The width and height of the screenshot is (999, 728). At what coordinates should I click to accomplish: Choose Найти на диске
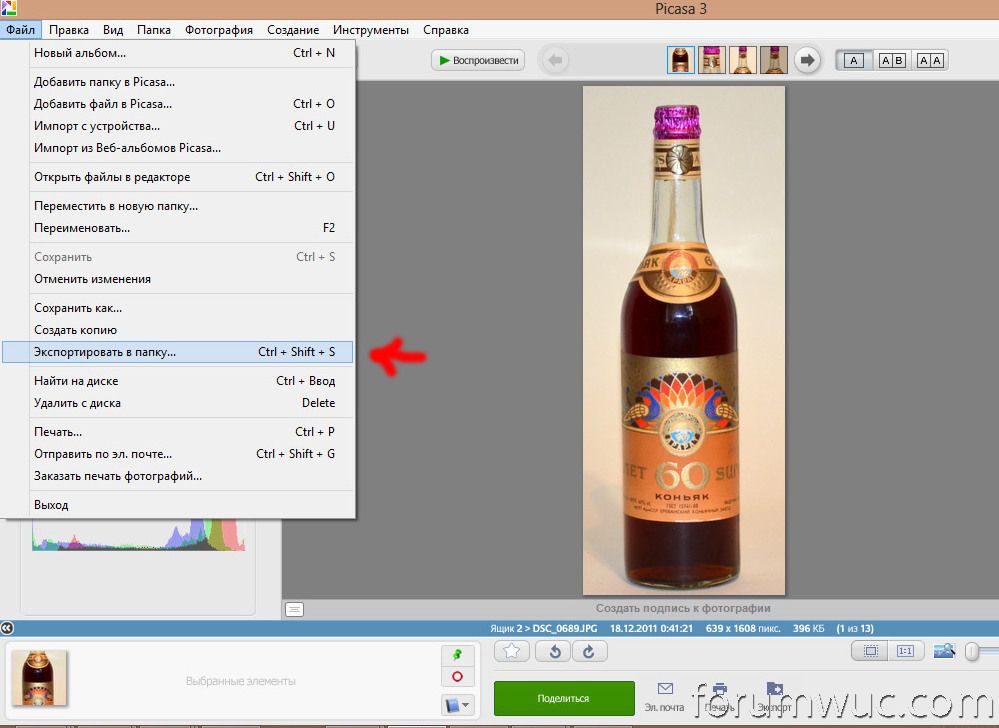coord(178,381)
